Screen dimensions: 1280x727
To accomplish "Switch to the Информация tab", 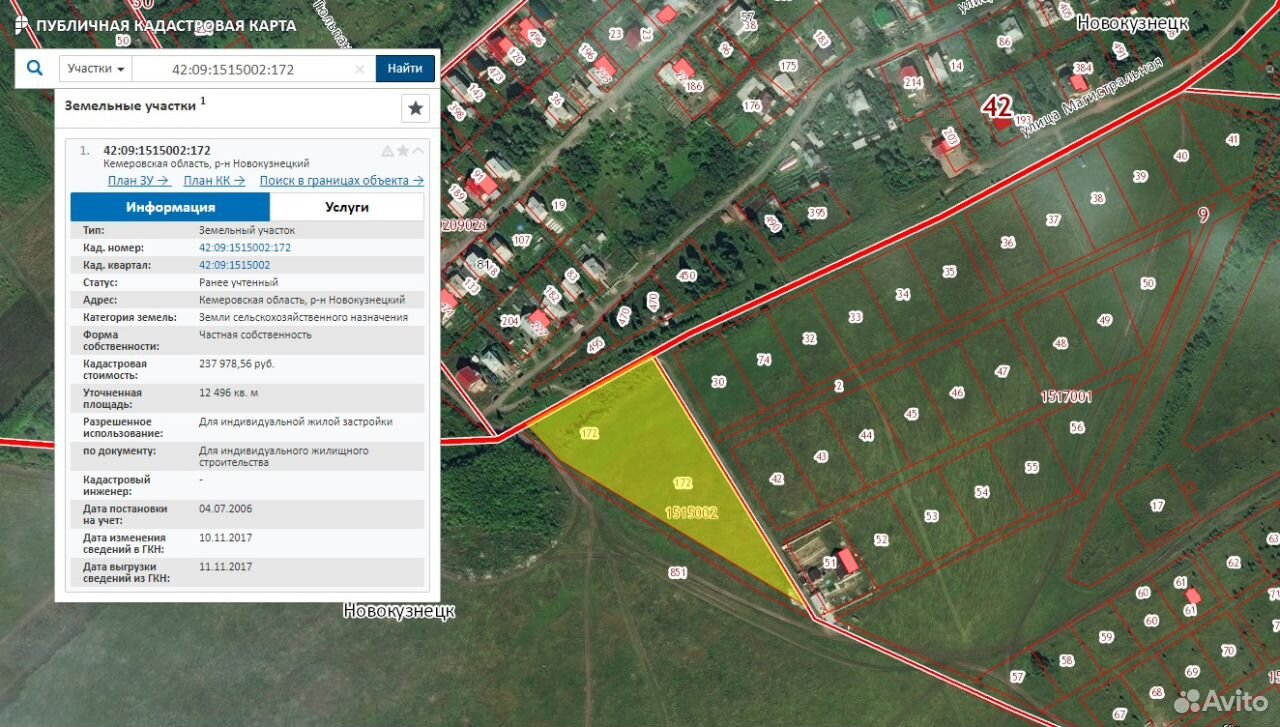I will (x=170, y=207).
